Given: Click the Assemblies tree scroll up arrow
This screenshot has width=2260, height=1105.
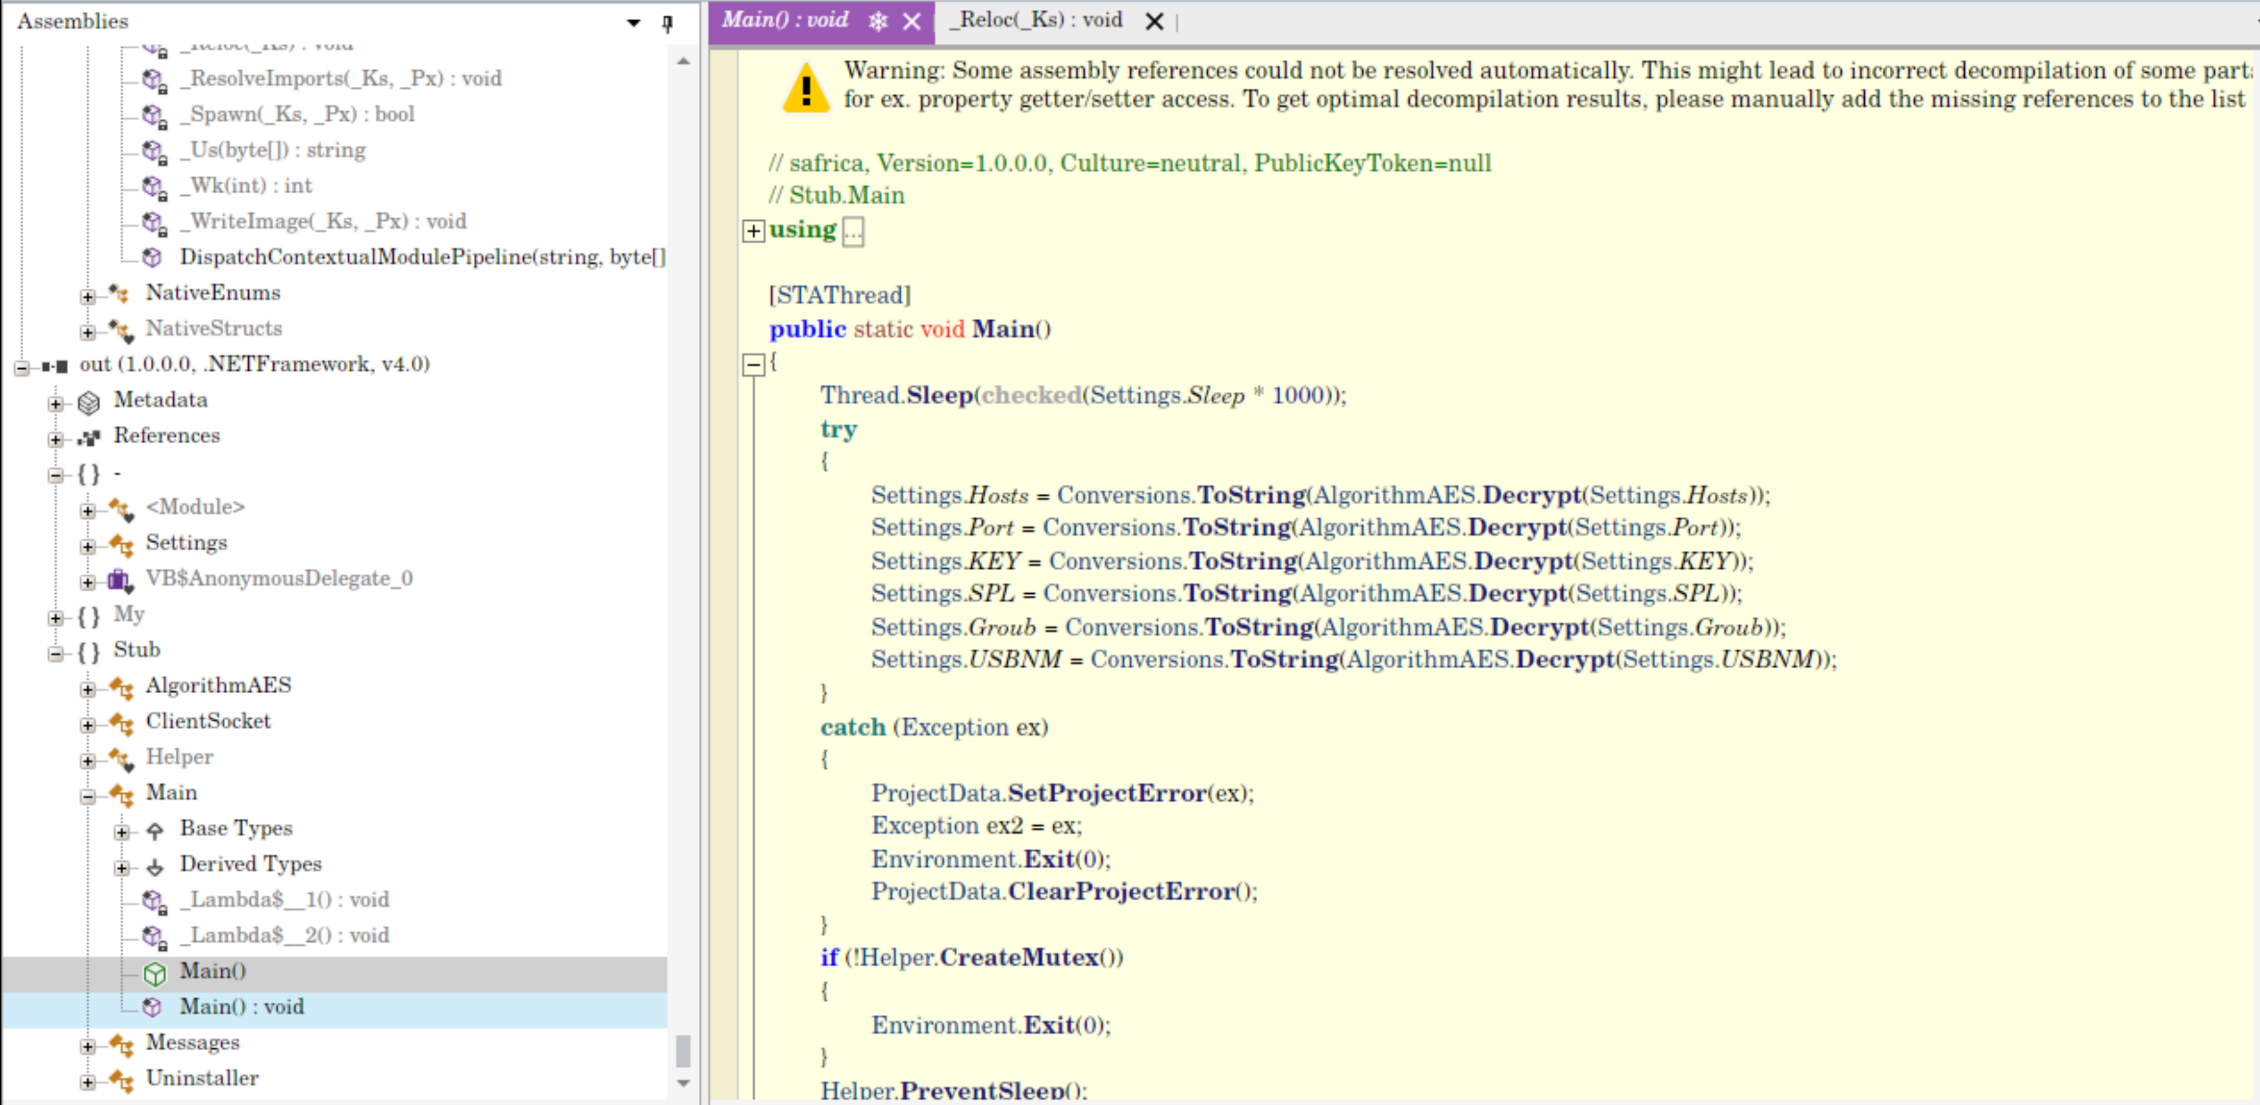Looking at the screenshot, I should 684,62.
